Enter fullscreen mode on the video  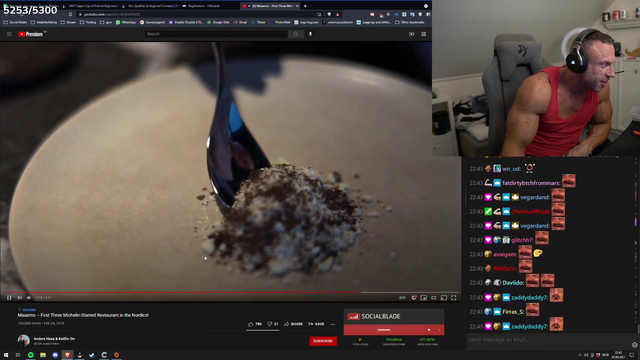point(453,298)
